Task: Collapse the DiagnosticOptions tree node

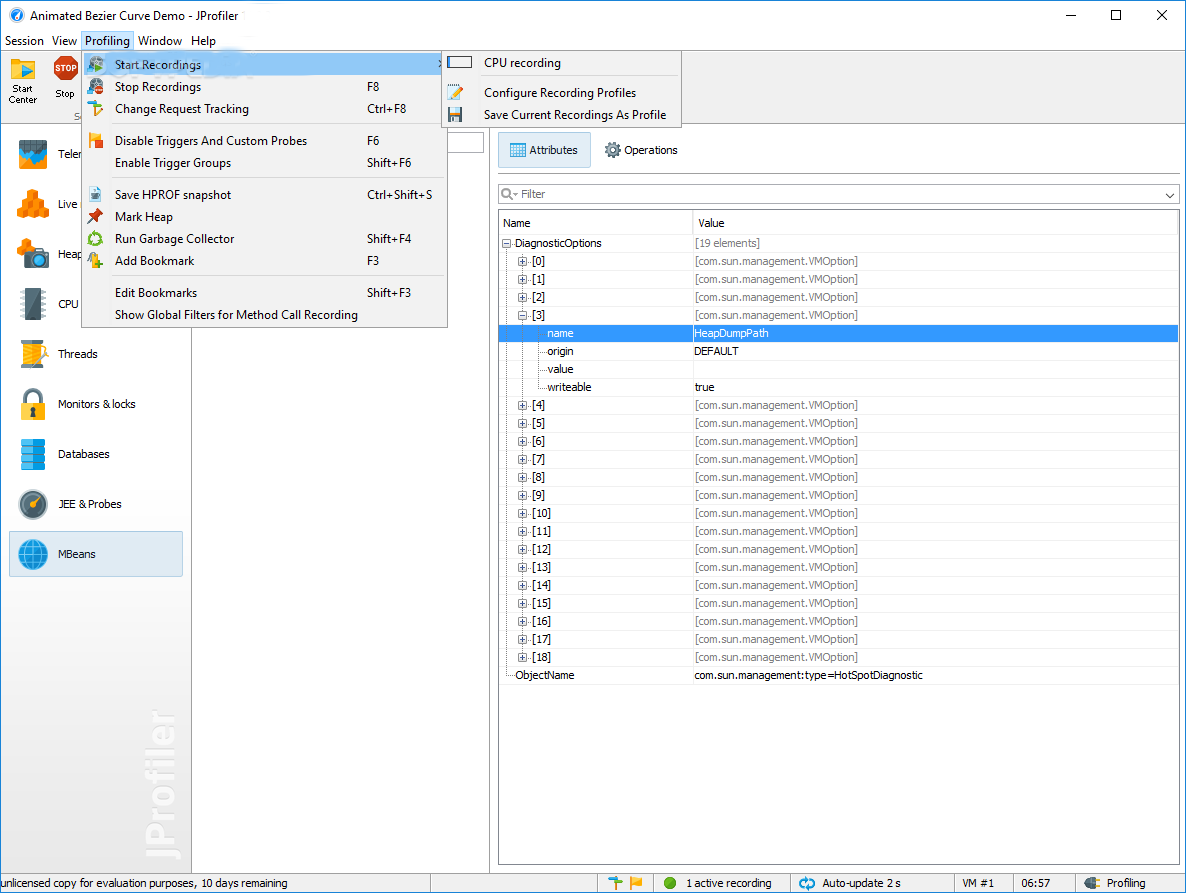Action: 507,243
